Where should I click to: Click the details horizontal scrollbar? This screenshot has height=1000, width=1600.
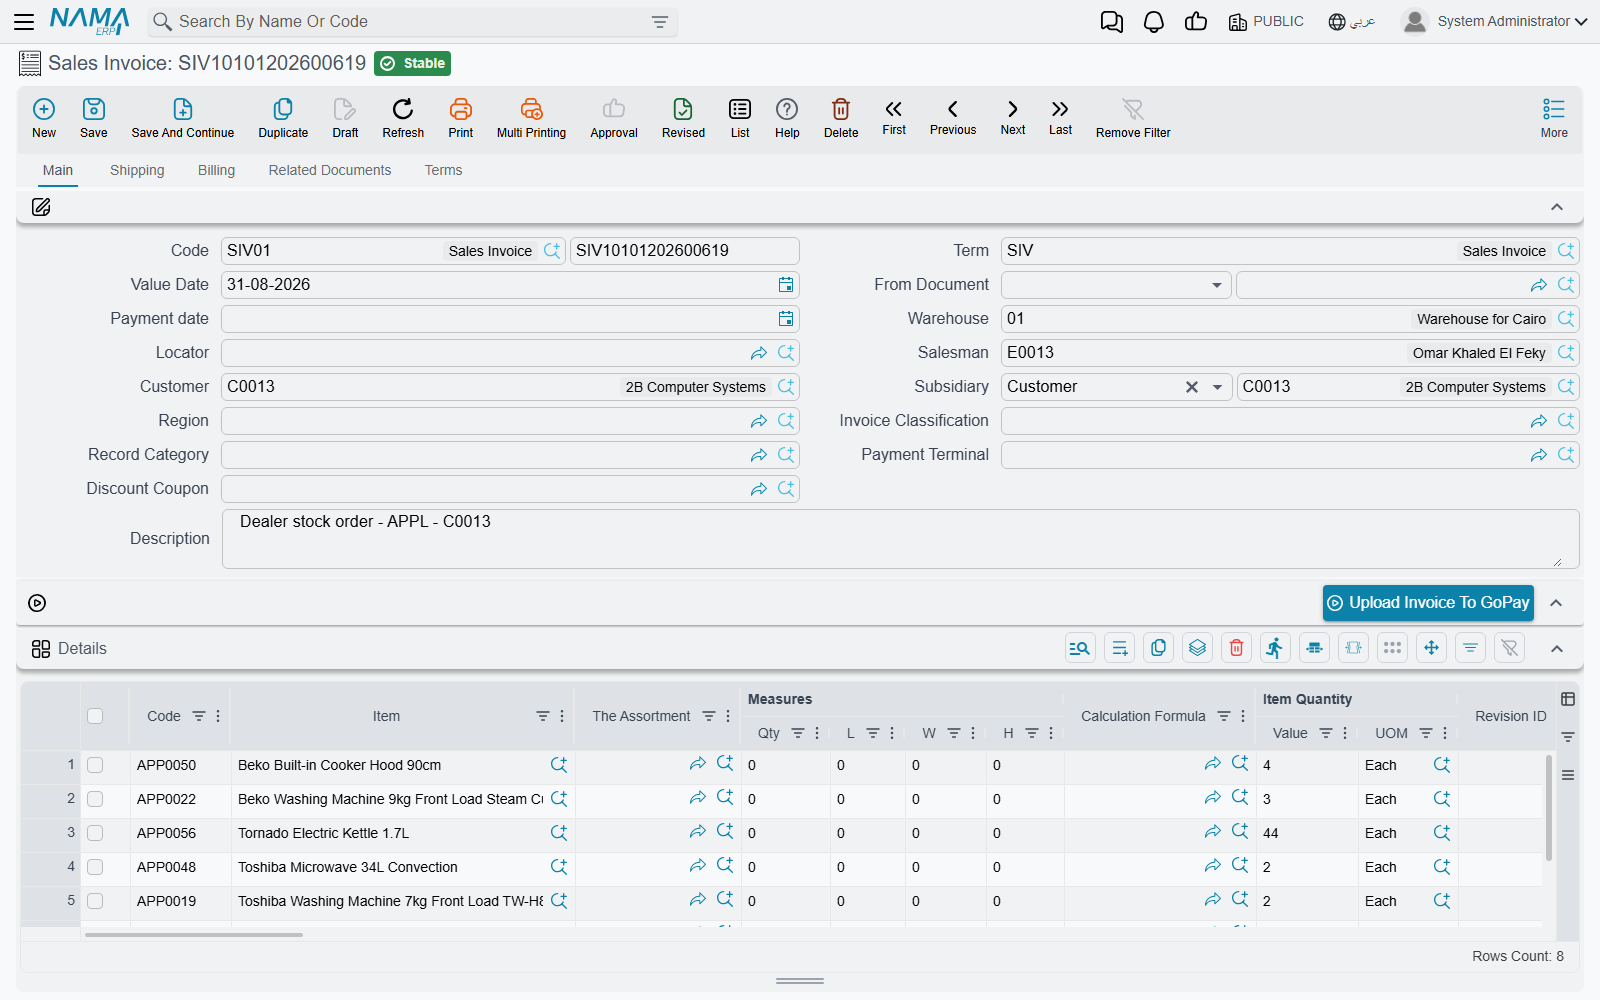pos(194,935)
